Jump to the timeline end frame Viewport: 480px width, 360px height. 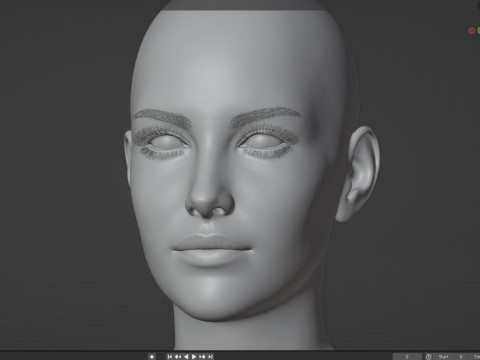[210, 357]
